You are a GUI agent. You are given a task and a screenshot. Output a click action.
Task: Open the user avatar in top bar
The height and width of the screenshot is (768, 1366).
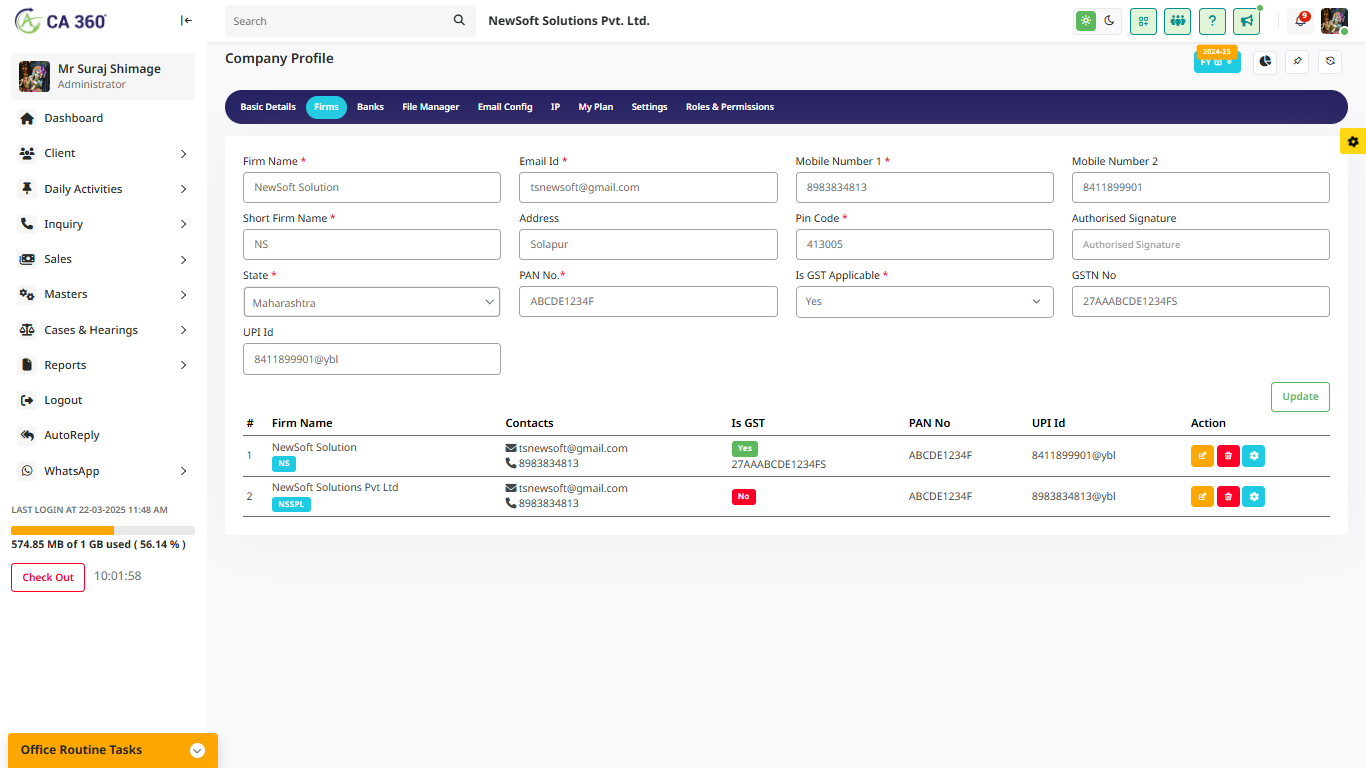1334,21
